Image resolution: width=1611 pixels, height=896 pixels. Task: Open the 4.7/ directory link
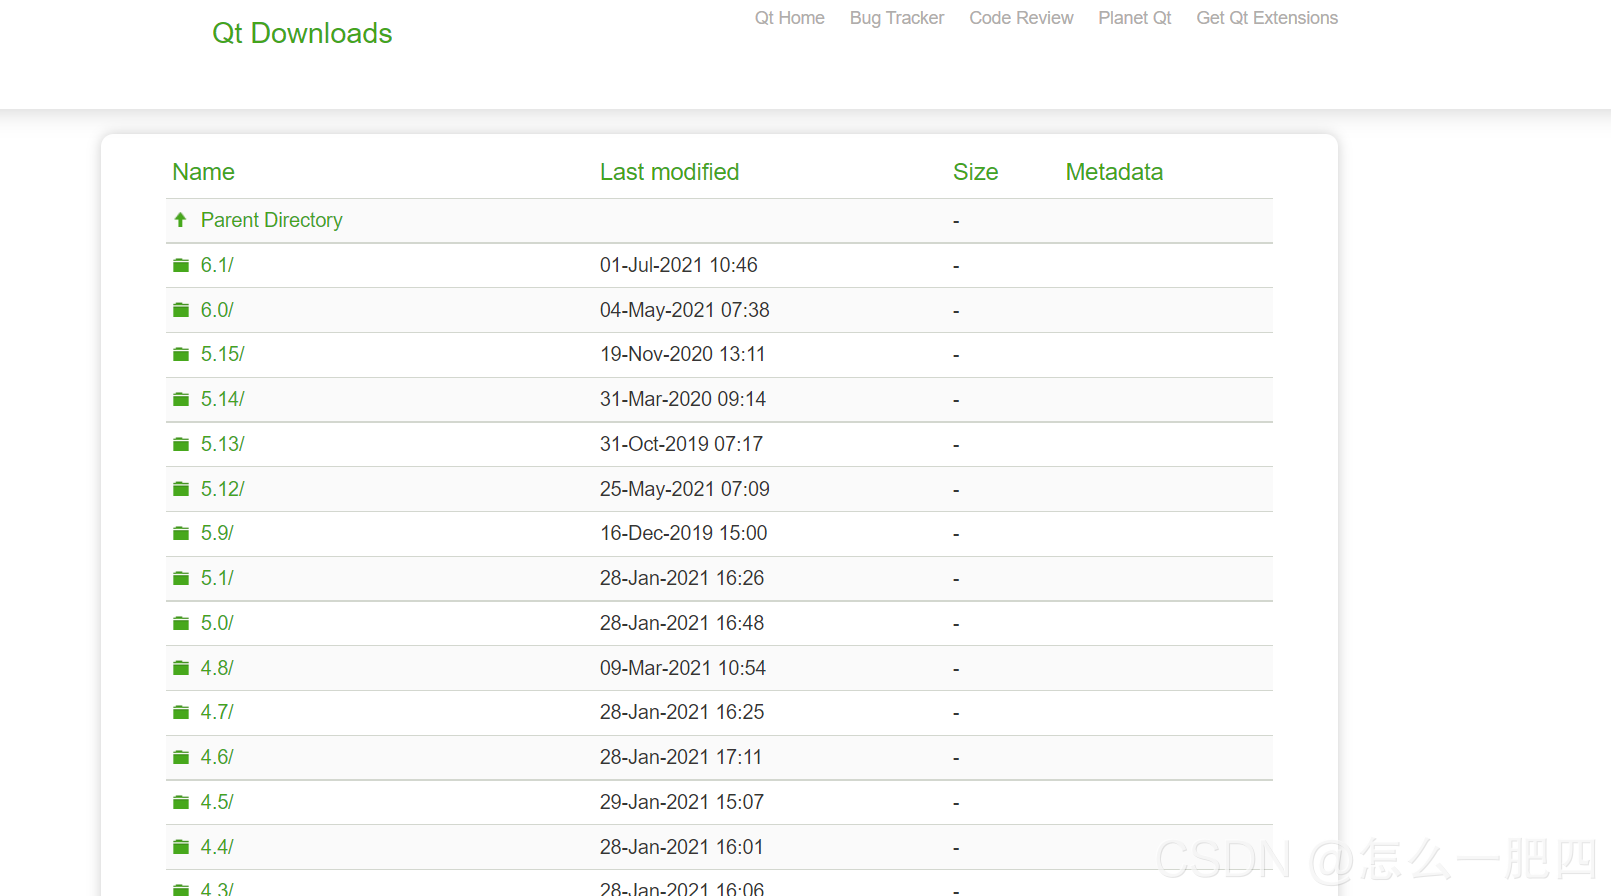coord(217,712)
